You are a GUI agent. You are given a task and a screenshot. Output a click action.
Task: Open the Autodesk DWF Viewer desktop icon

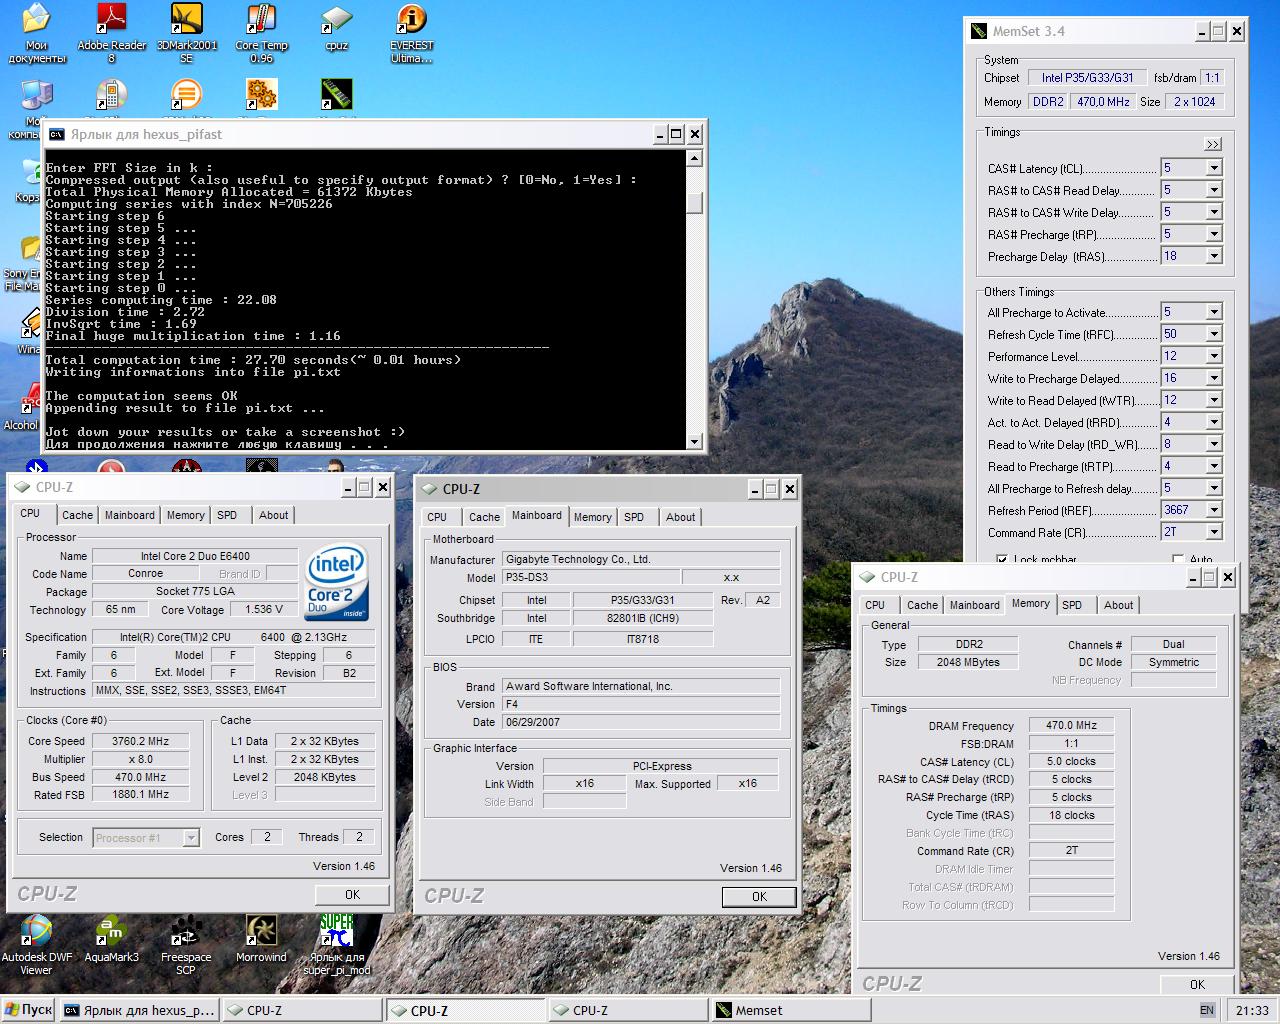36,943
